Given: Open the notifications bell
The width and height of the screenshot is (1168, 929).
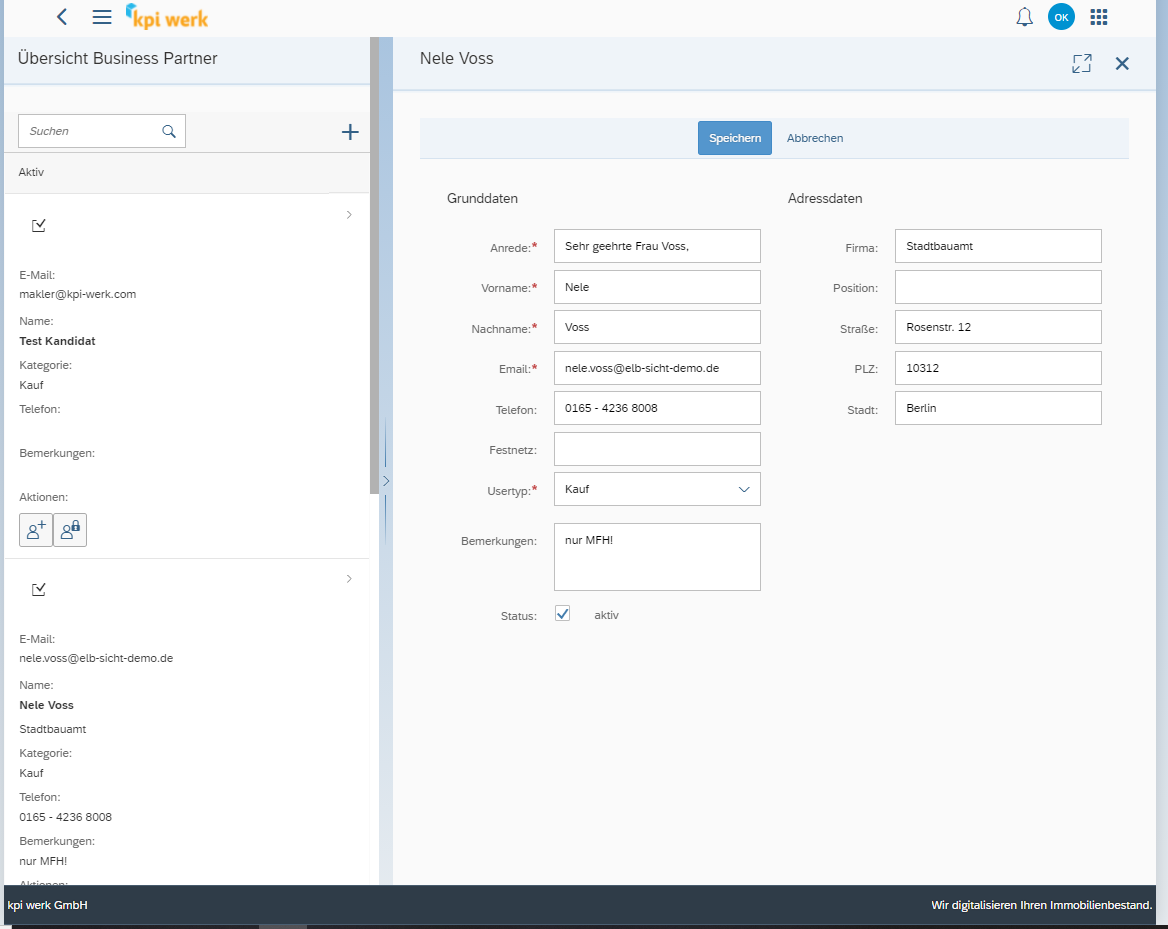Looking at the screenshot, I should [1024, 16].
